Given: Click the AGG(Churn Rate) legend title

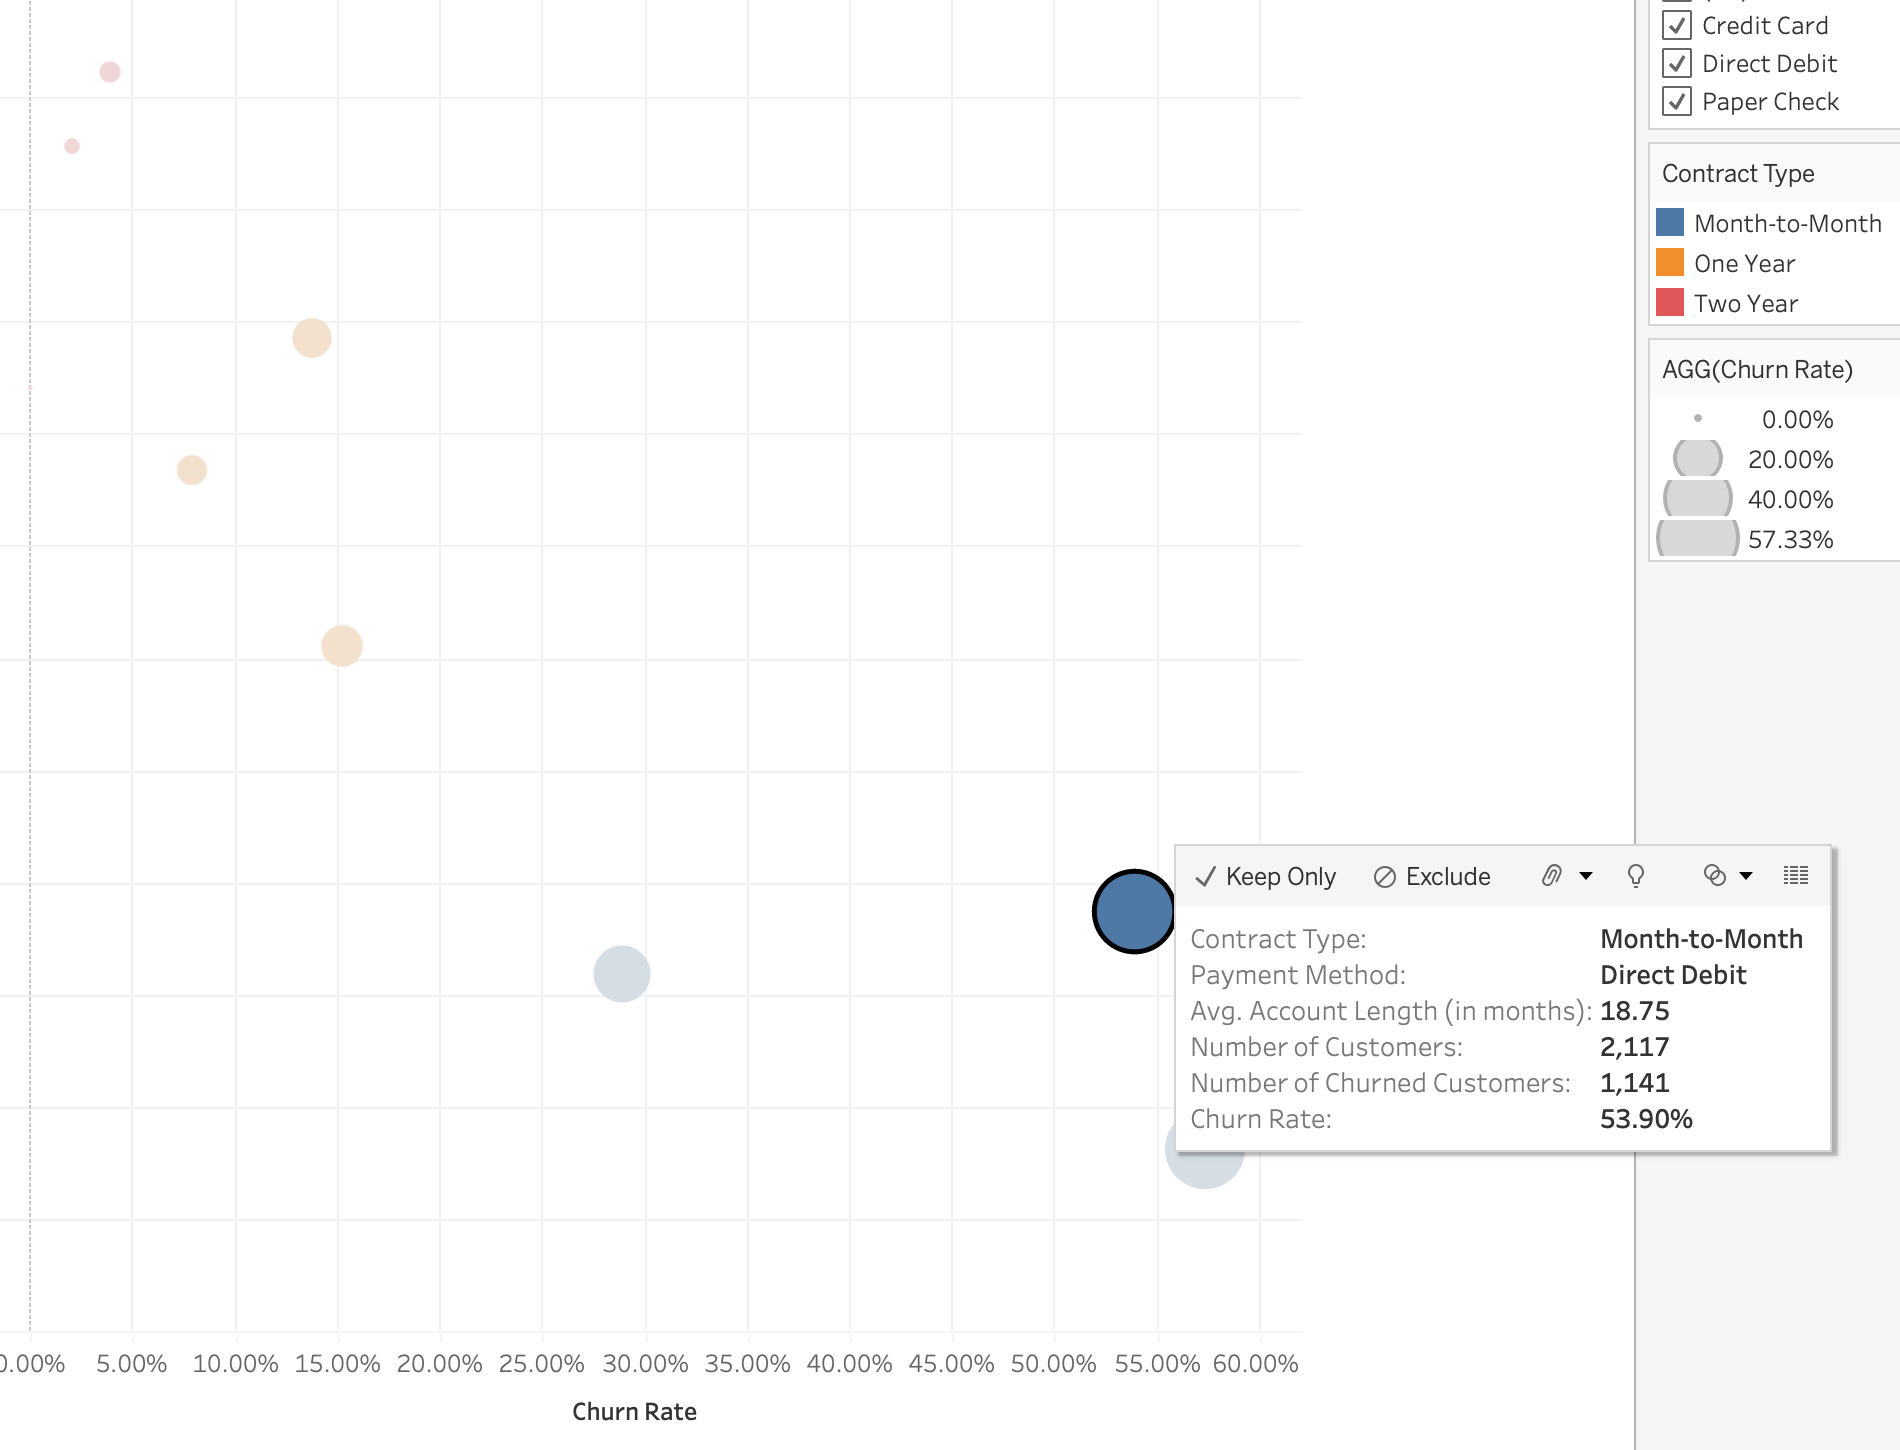Looking at the screenshot, I should [x=1757, y=369].
